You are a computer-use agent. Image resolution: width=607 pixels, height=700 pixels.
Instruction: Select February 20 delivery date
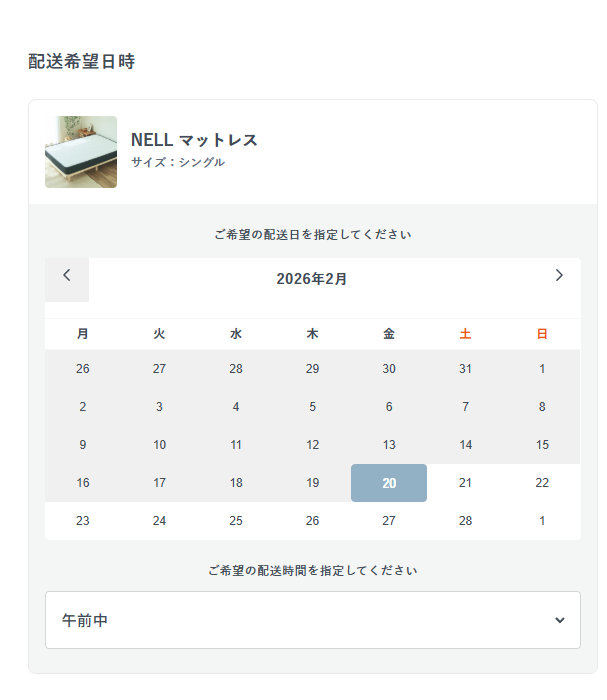click(389, 483)
